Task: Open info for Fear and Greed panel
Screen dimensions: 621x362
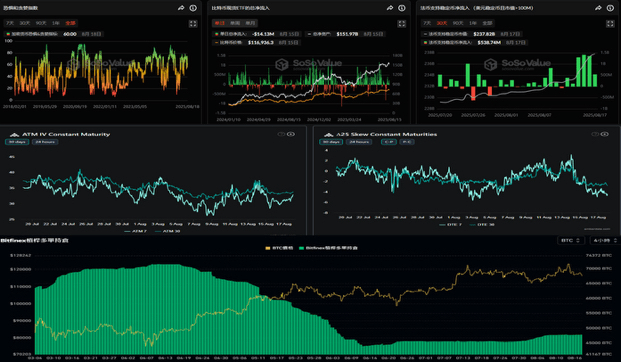Action: [193, 8]
